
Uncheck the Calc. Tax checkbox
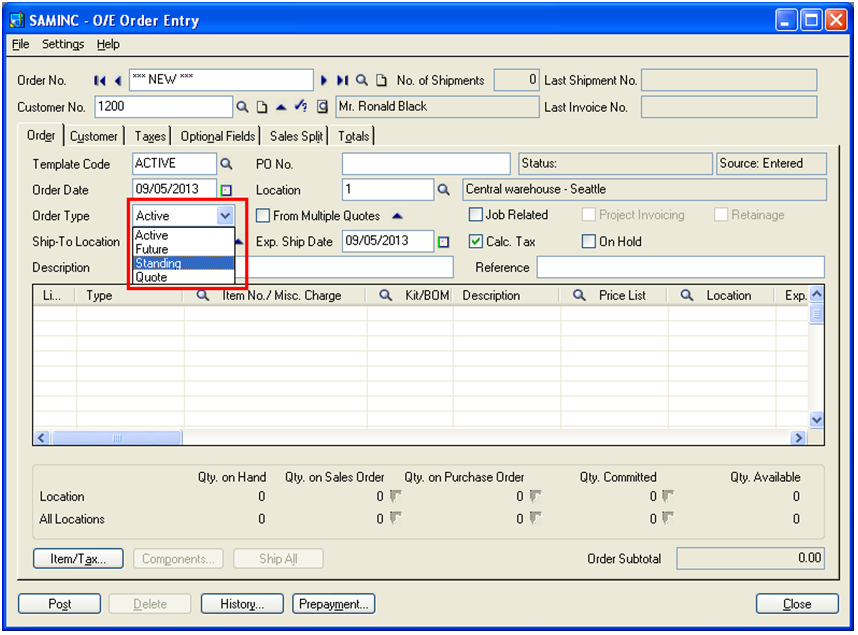point(476,241)
